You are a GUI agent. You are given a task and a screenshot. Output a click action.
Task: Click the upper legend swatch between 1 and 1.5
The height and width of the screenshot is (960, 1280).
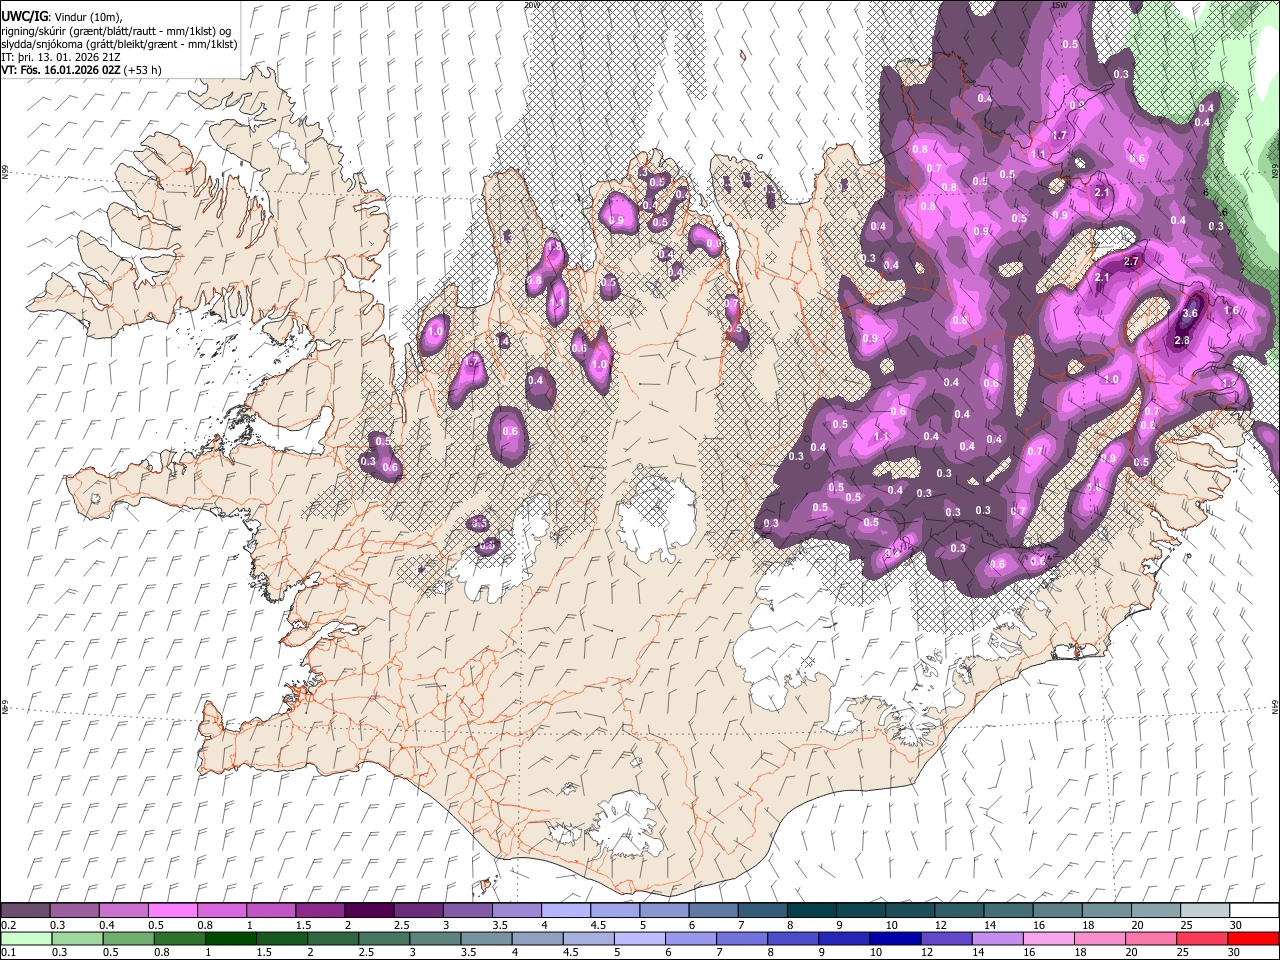point(270,910)
